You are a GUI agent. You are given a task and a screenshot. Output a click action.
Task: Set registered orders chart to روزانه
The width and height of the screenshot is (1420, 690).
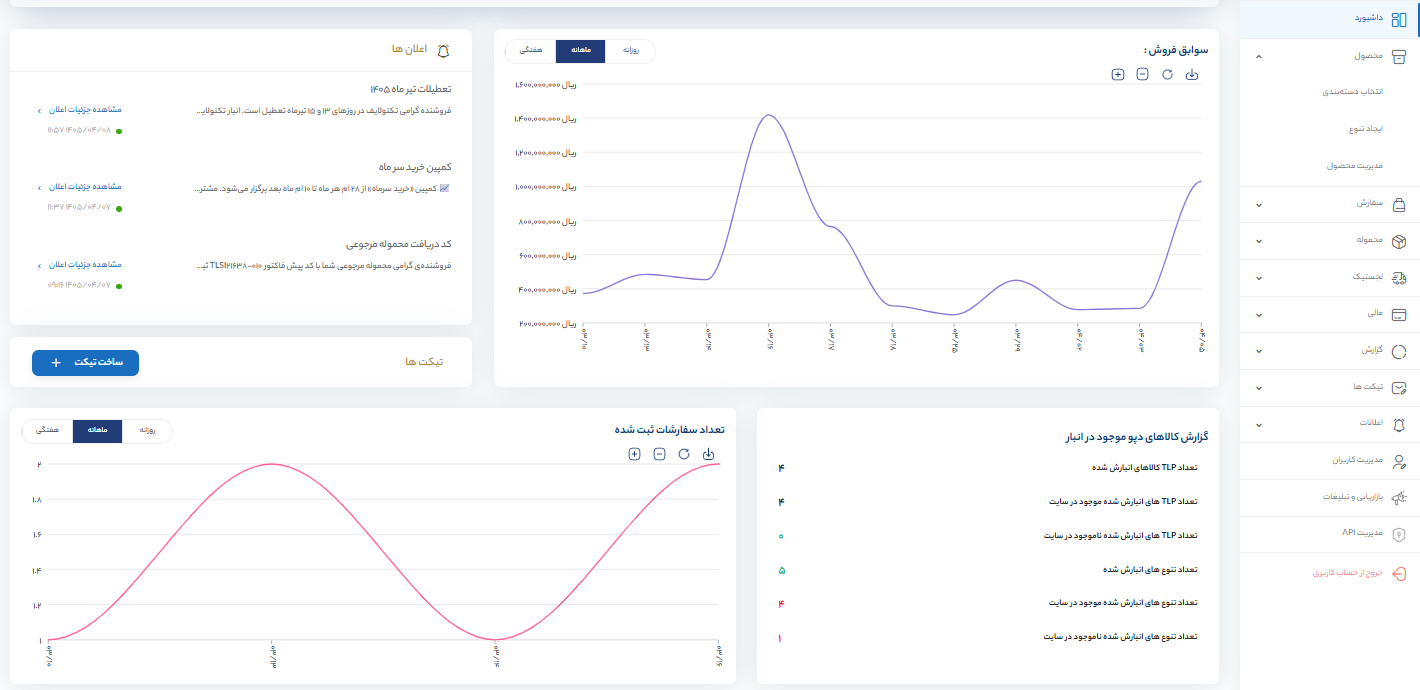coord(147,431)
